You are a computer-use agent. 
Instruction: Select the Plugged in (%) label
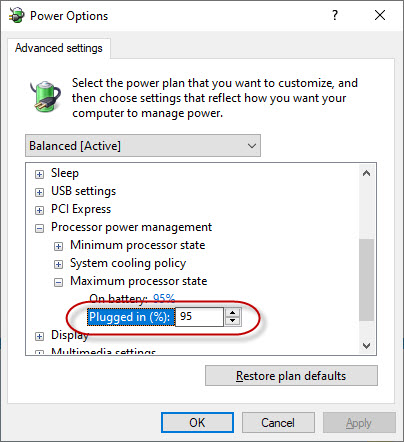click(x=131, y=317)
